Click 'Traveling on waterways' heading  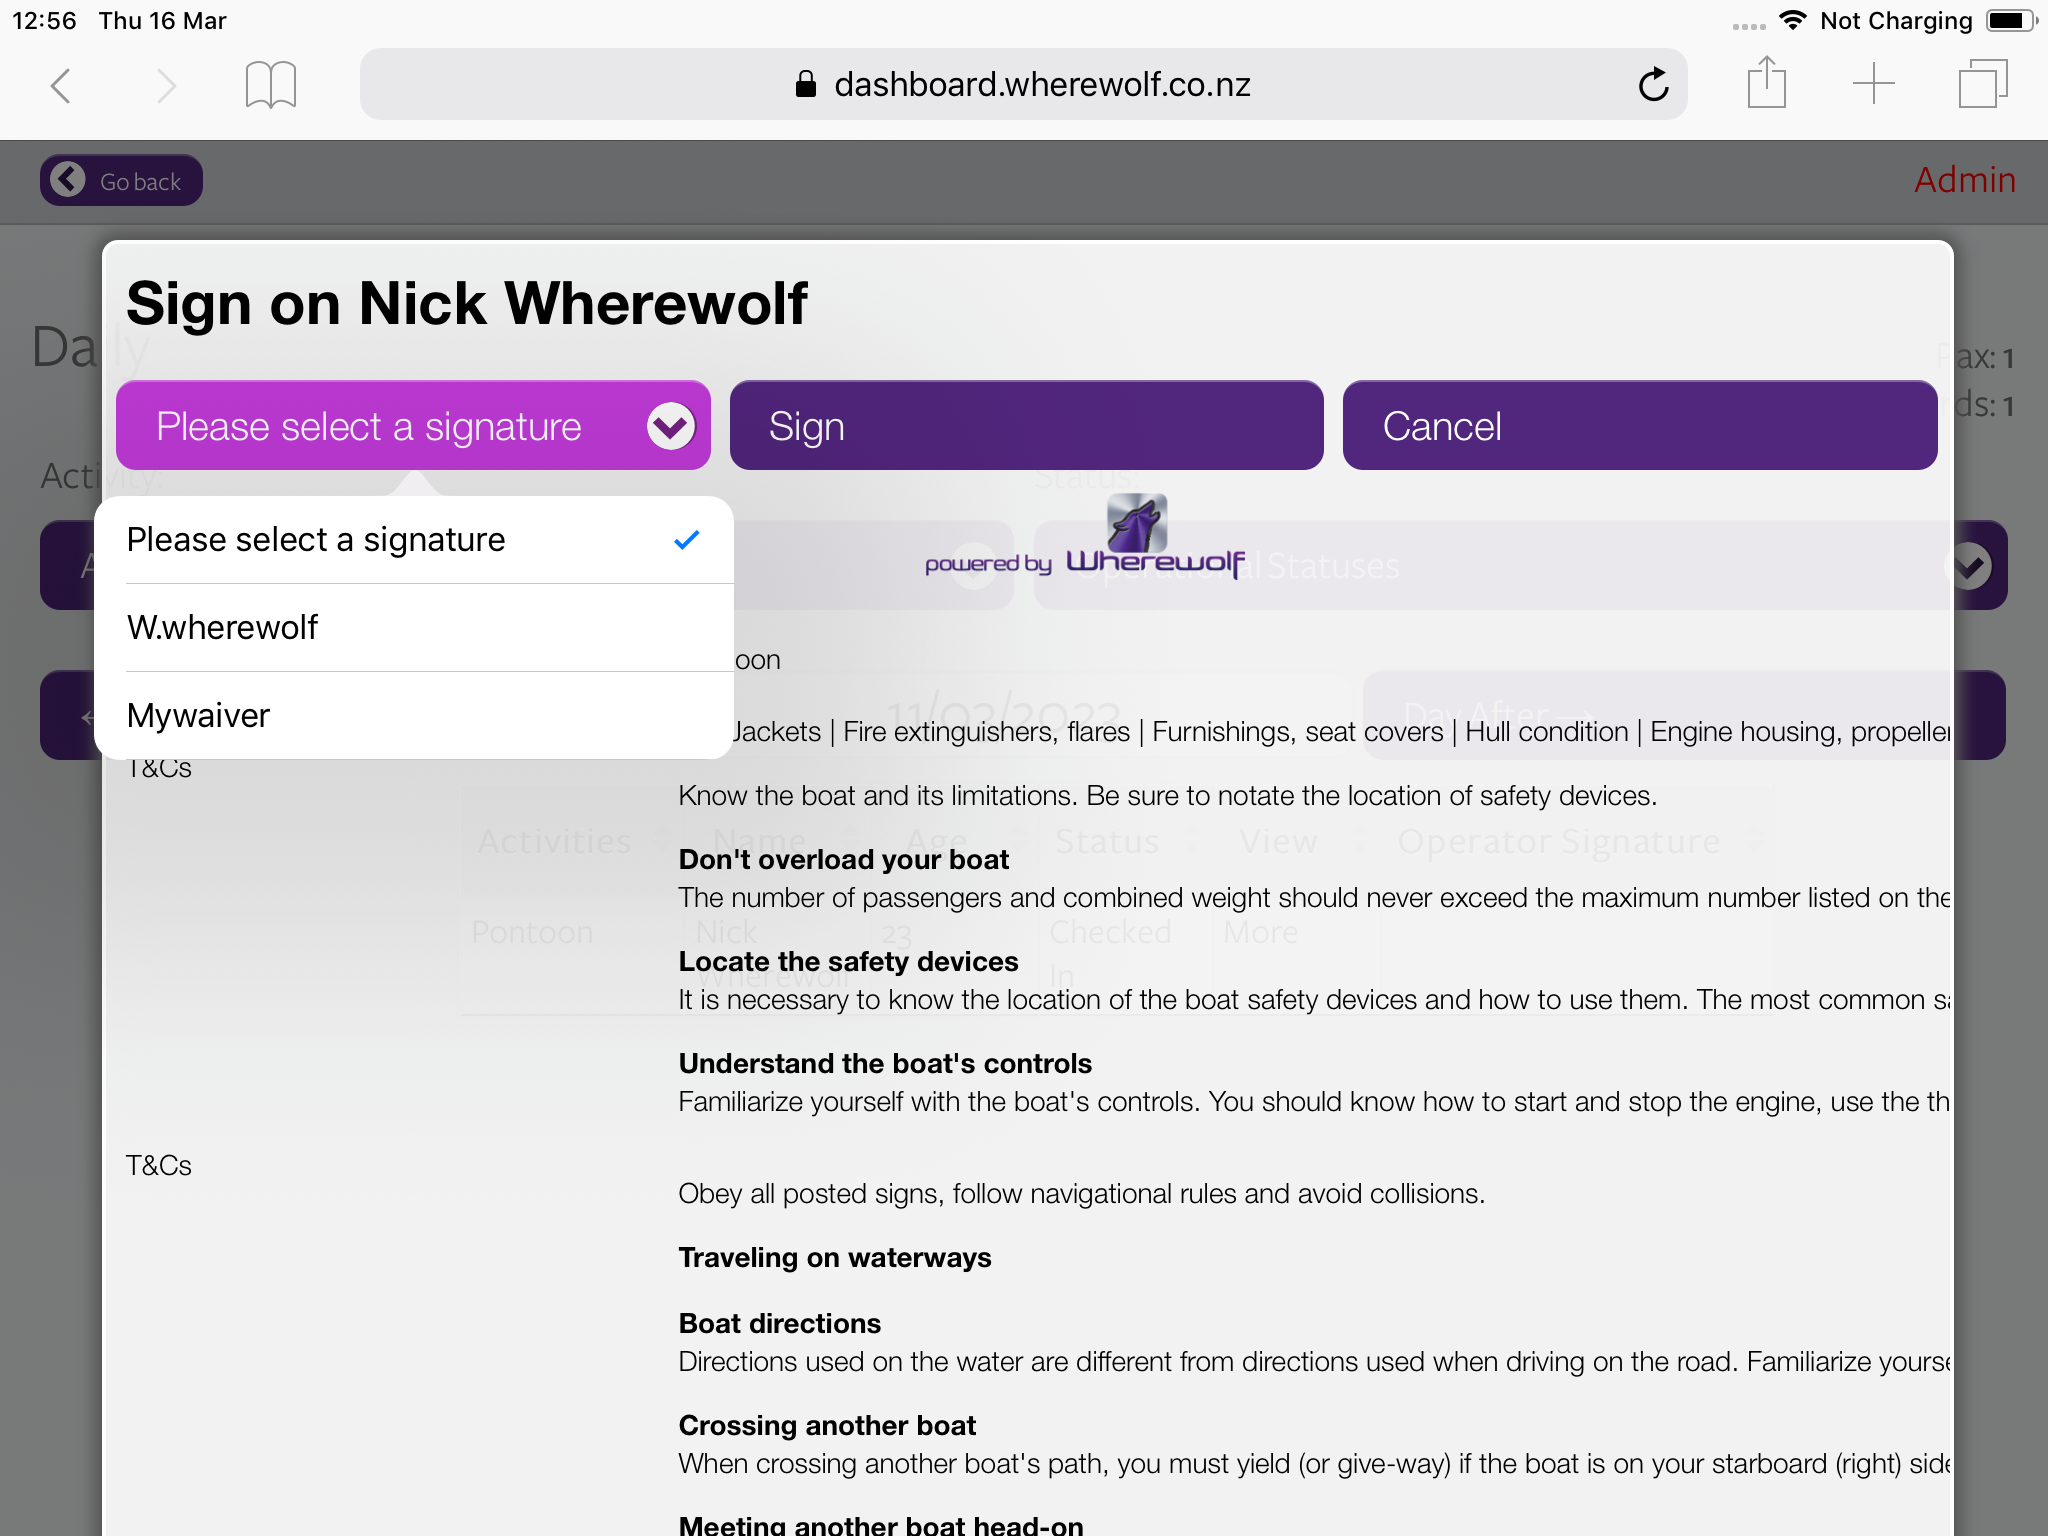pos(835,1258)
